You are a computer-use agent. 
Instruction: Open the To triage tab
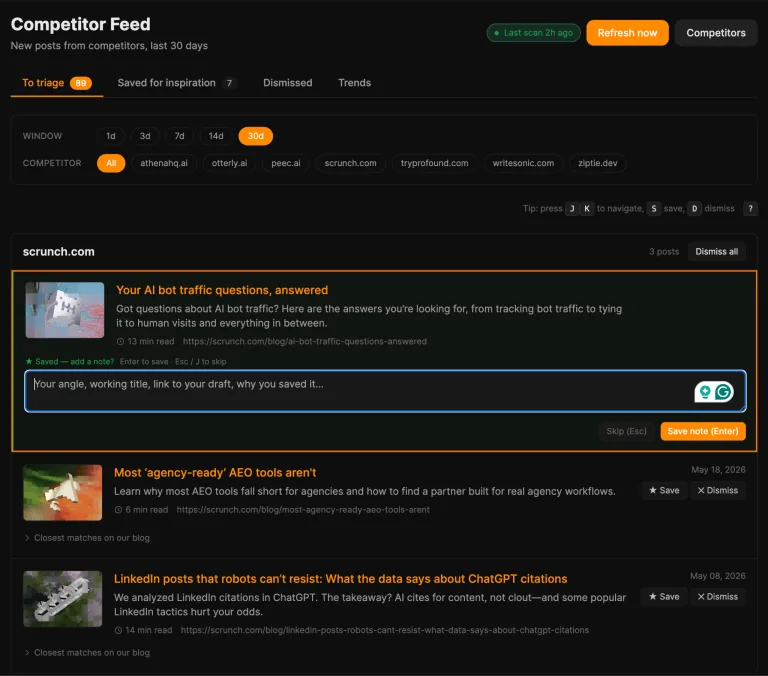[57, 83]
